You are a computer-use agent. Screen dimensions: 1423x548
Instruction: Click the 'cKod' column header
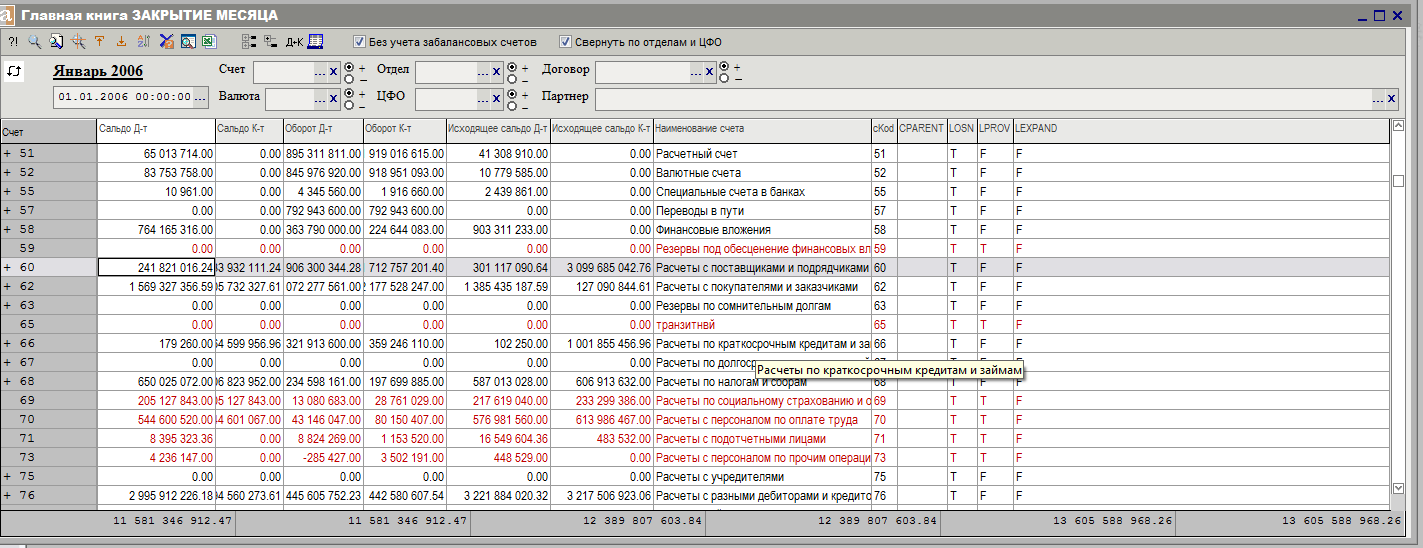click(x=883, y=129)
